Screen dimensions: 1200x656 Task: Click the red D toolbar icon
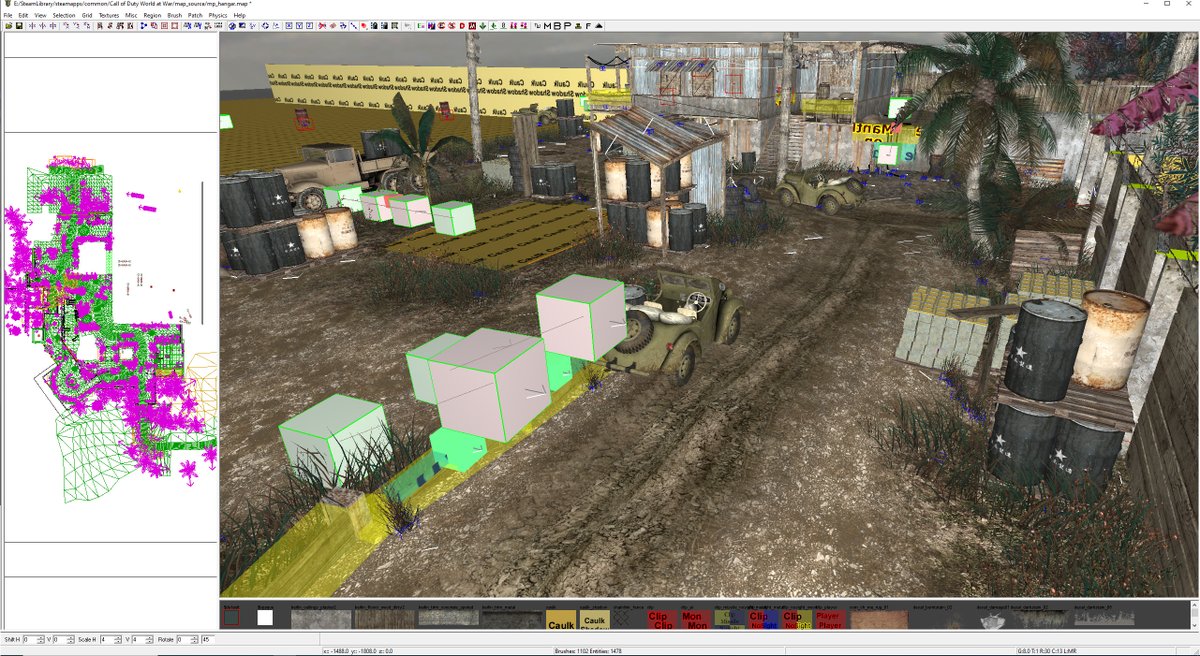(462, 26)
